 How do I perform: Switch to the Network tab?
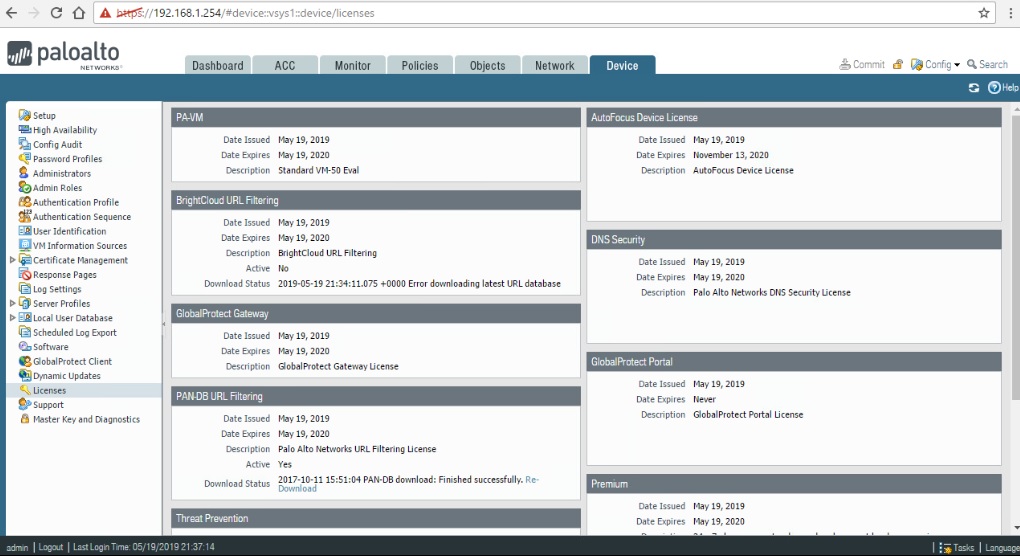[x=555, y=65]
